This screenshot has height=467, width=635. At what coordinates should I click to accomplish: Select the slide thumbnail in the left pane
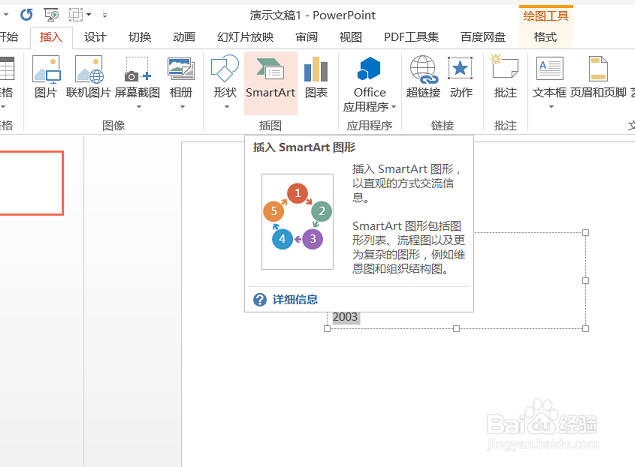[32, 183]
